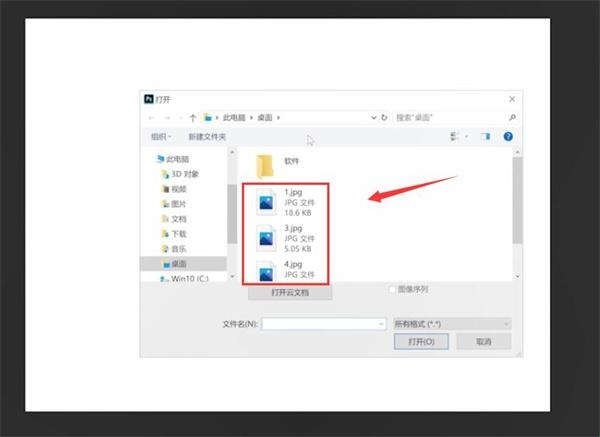Click the 打开云文档 button
This screenshot has width=600, height=437.
coord(290,293)
